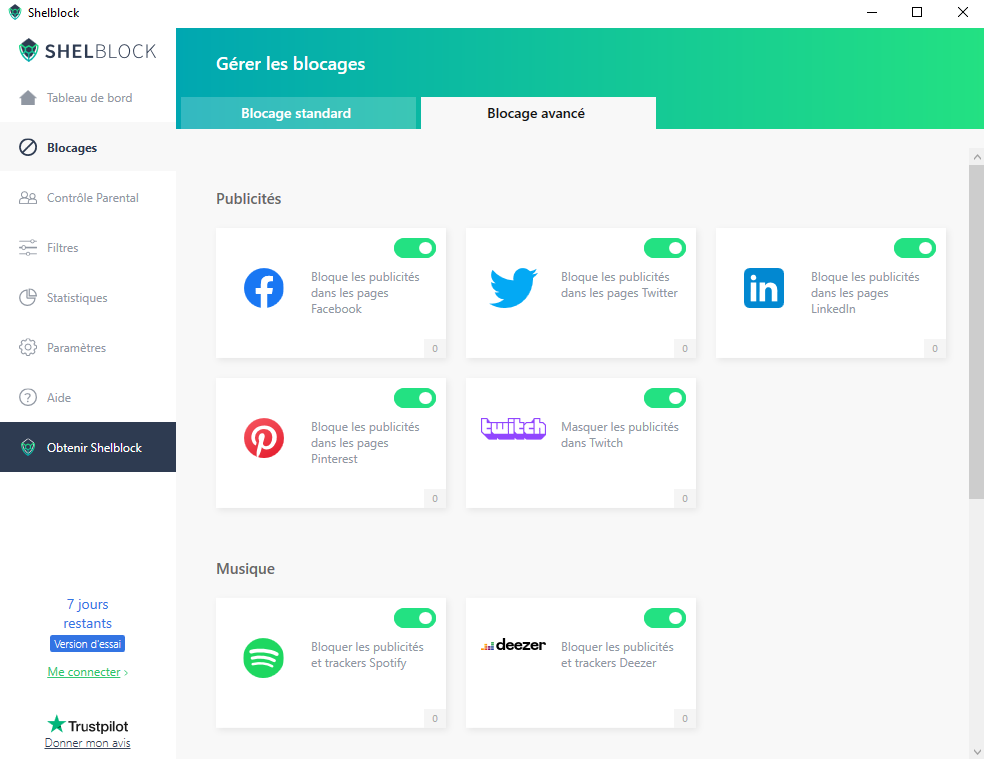Click the Musique section heading
Viewport: 984px width, 759px height.
[245, 569]
